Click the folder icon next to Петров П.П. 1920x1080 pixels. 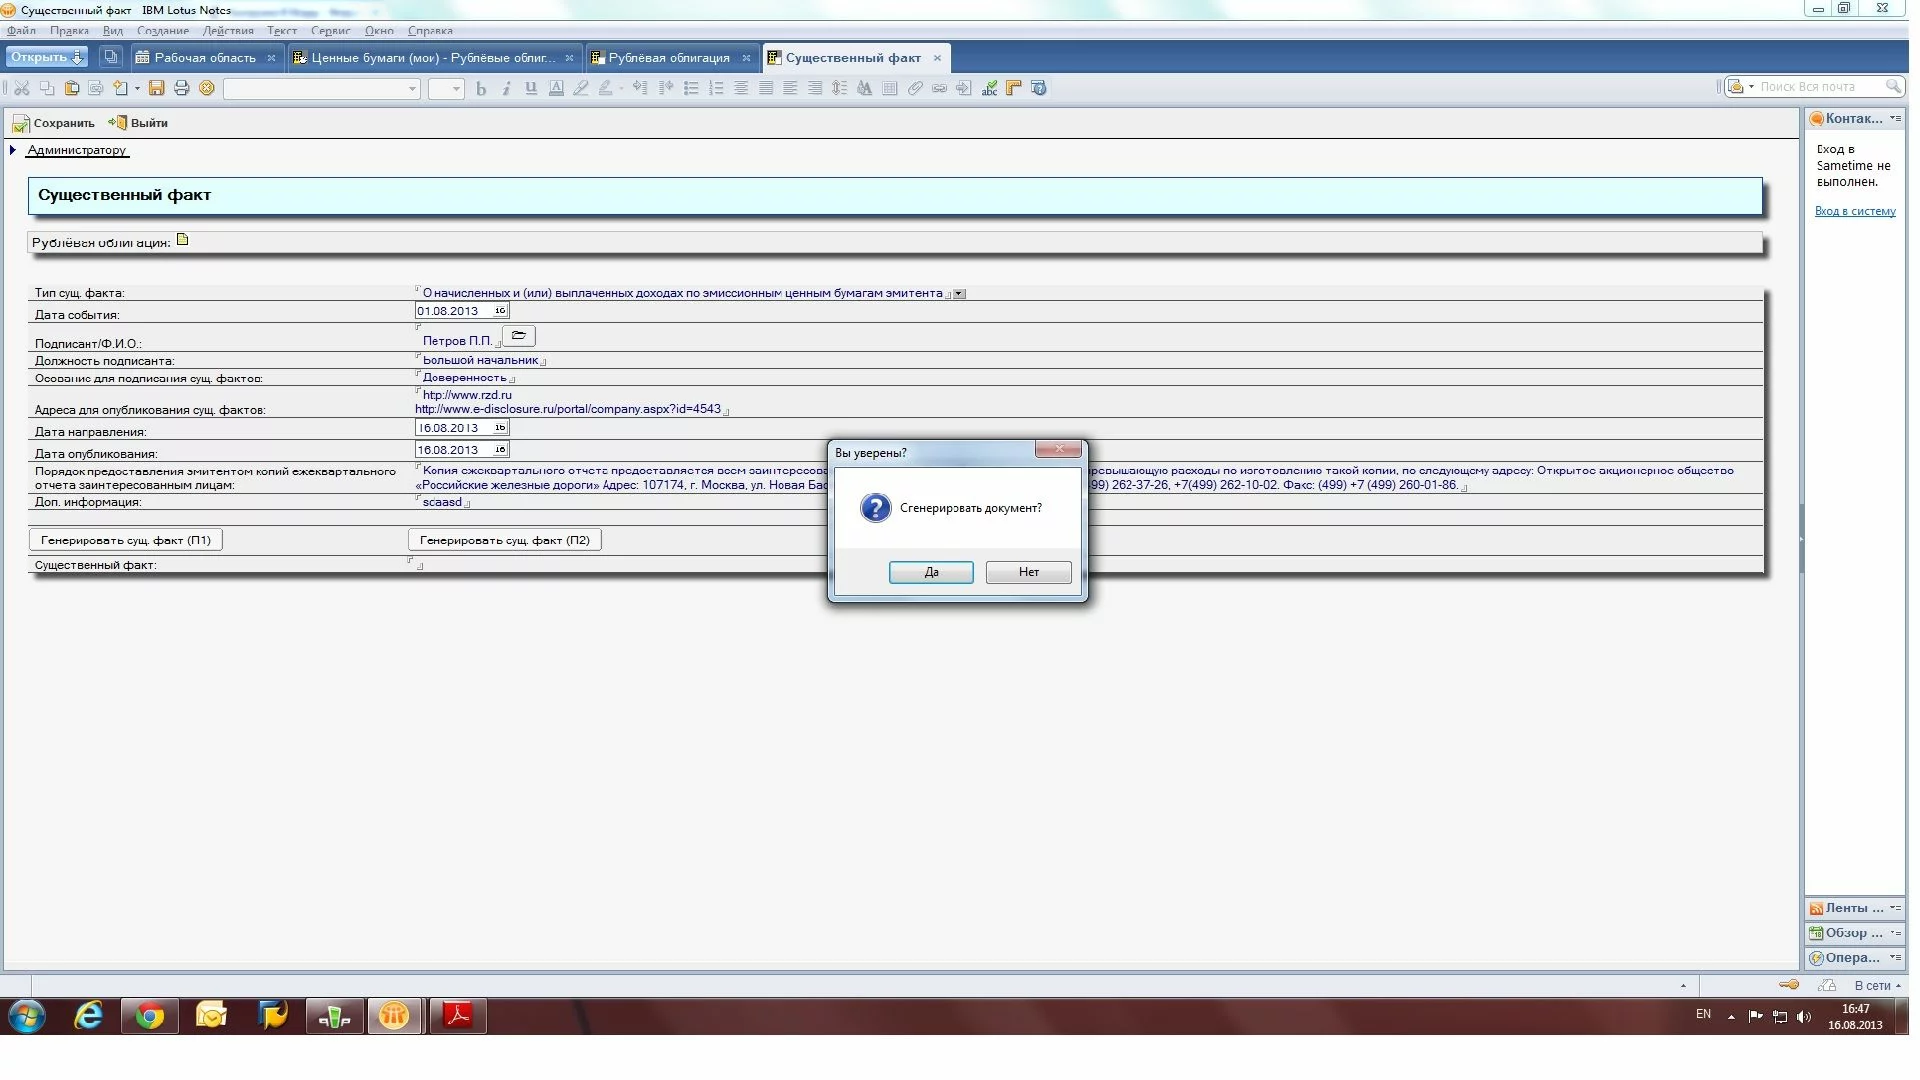tap(519, 336)
